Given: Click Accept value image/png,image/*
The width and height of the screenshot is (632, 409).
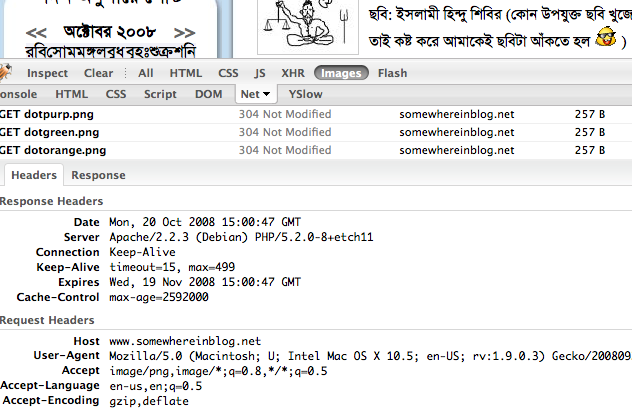Looking at the screenshot, I should point(218,371).
